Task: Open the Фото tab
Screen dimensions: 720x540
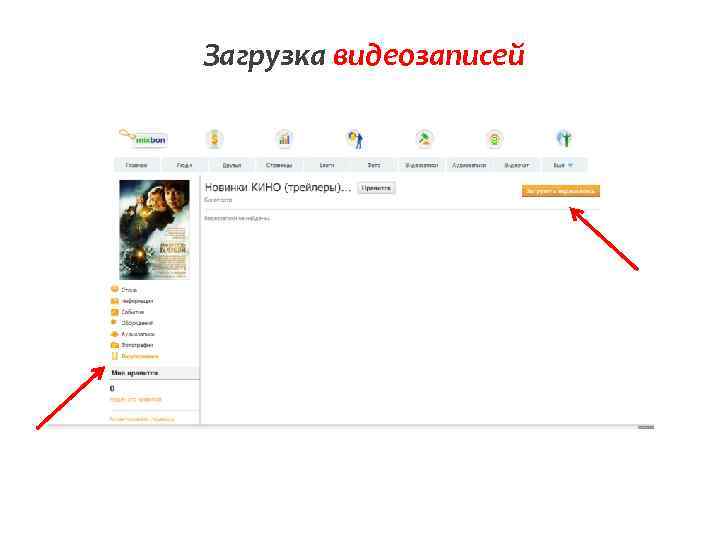Action: 374,165
